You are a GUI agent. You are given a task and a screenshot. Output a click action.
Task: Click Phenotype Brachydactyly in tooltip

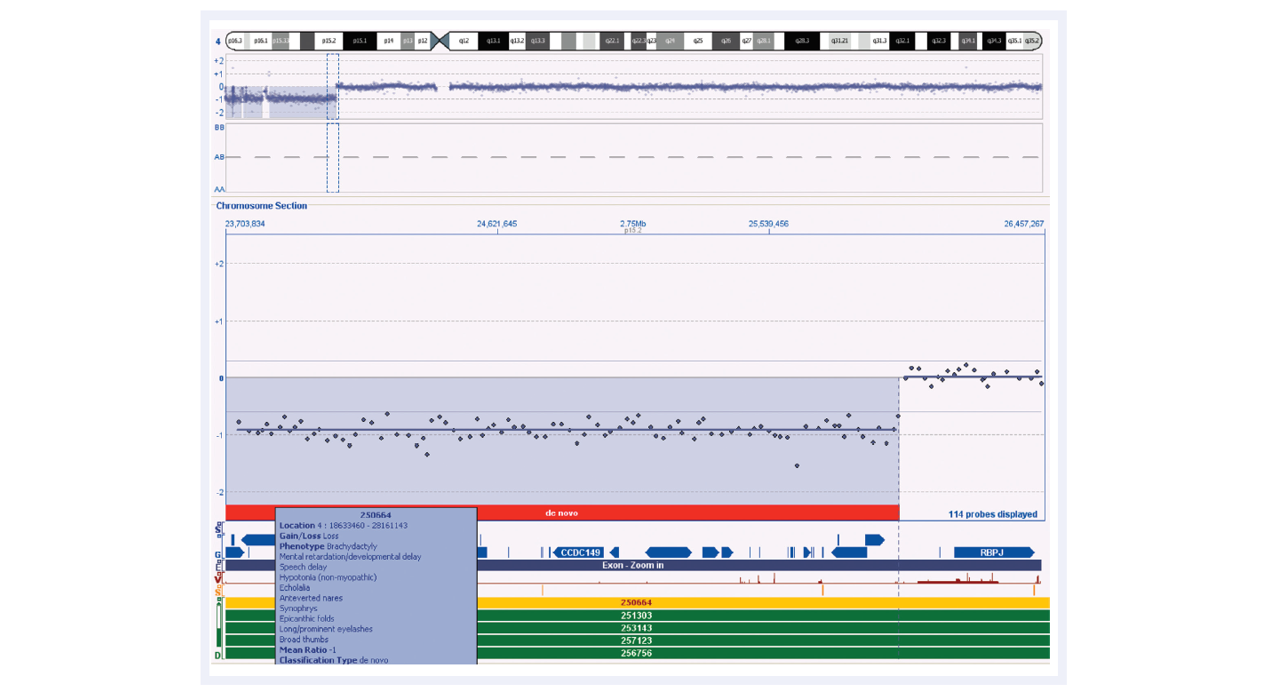[x=328, y=546]
